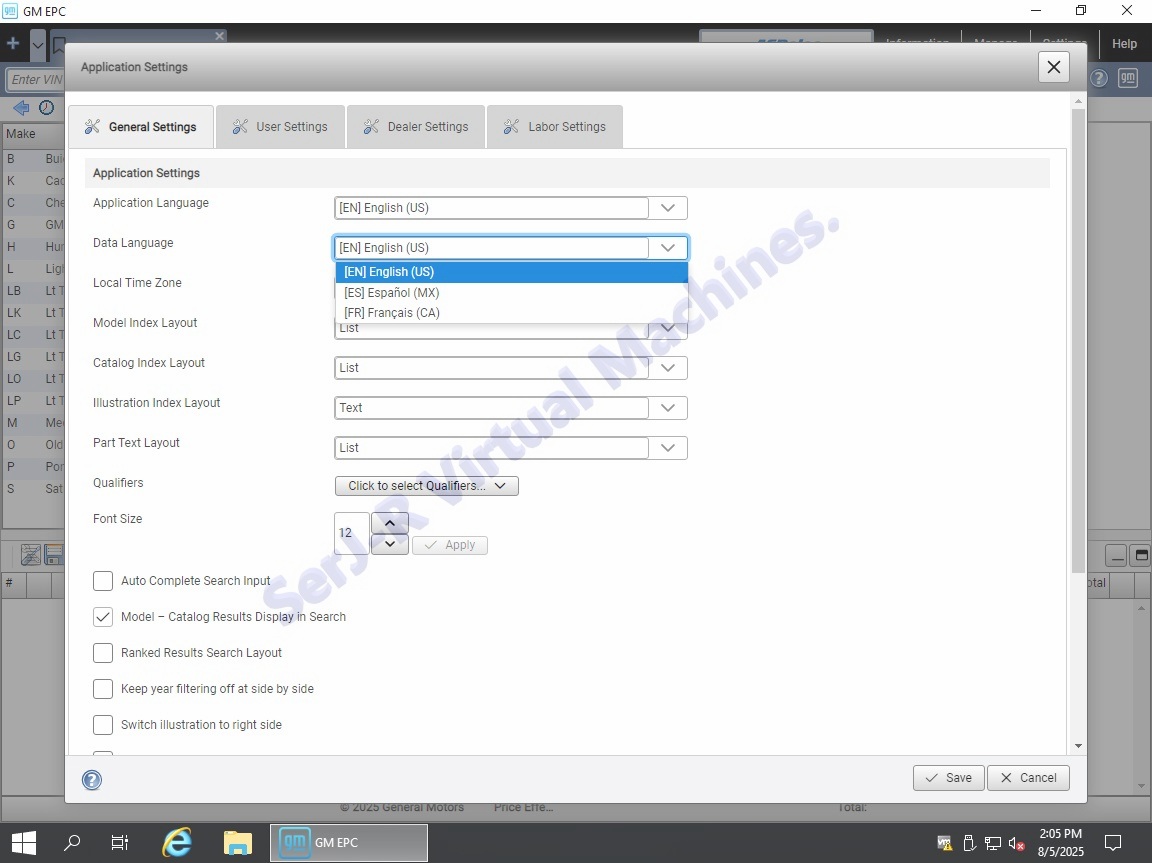Open Internet Explorer from taskbar
Screen dimensions: 1152x863
pyautogui.click(x=177, y=842)
